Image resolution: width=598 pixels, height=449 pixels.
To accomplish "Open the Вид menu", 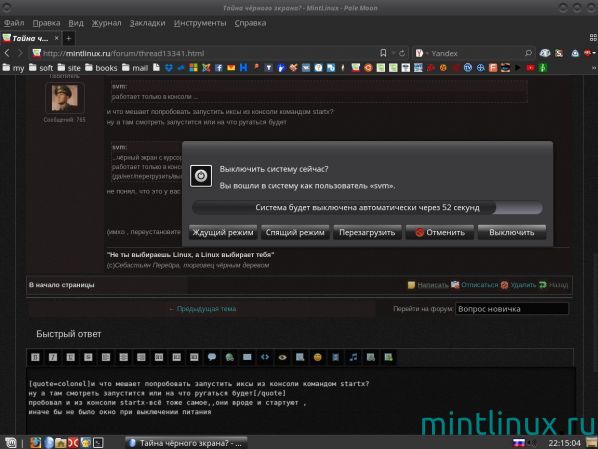I will (76, 23).
